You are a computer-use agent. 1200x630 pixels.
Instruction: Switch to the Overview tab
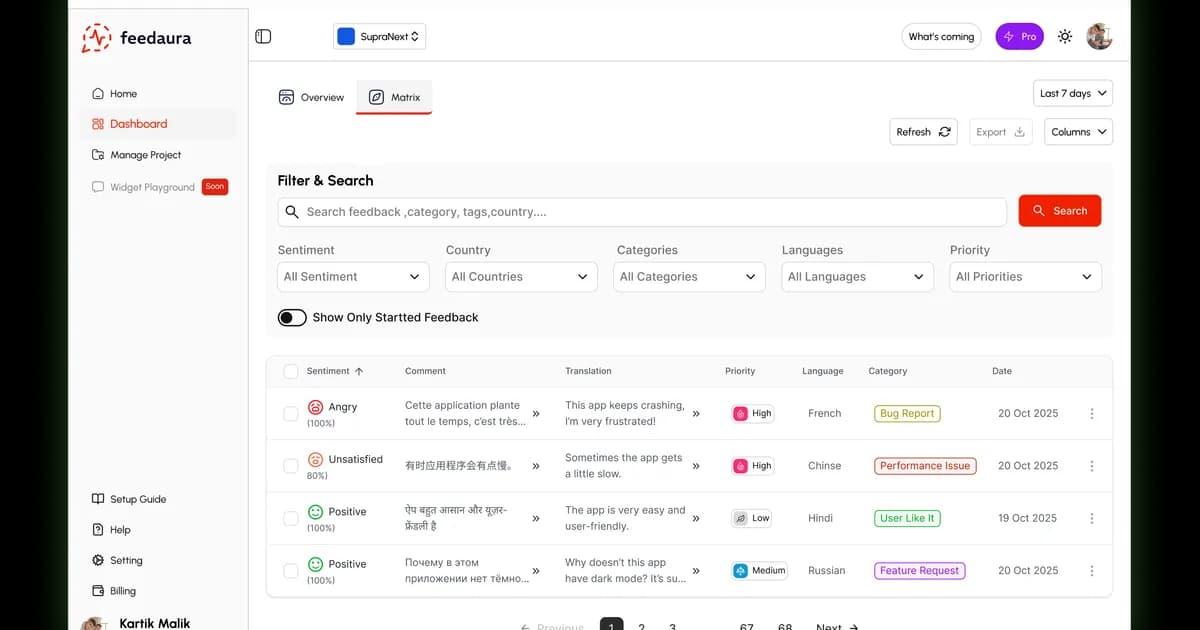[x=311, y=98]
